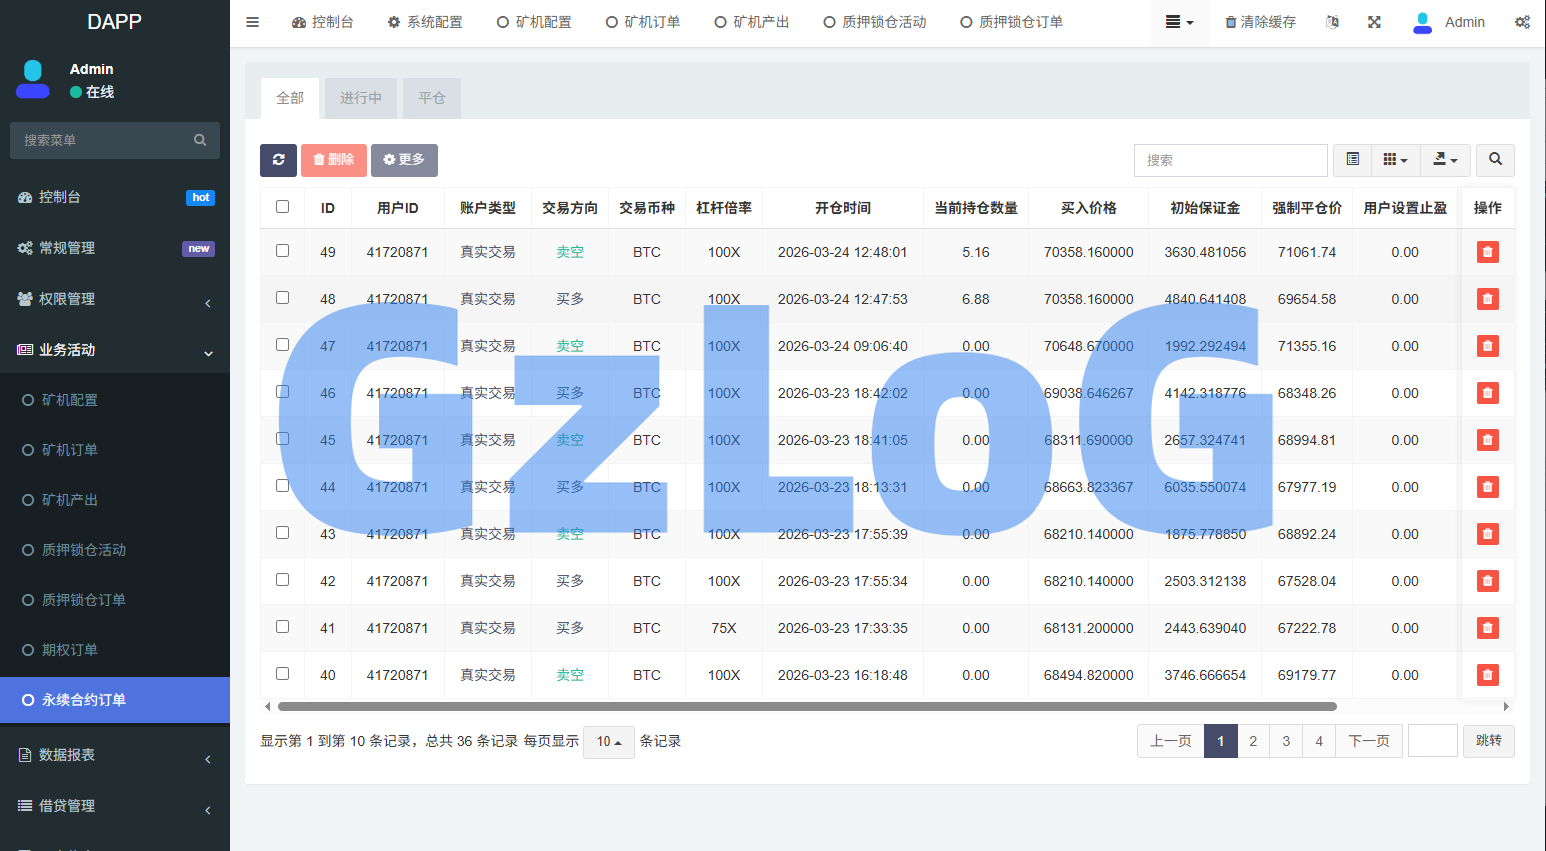Open the page size dropdown showing 10
The image size is (1546, 851).
point(608,741)
